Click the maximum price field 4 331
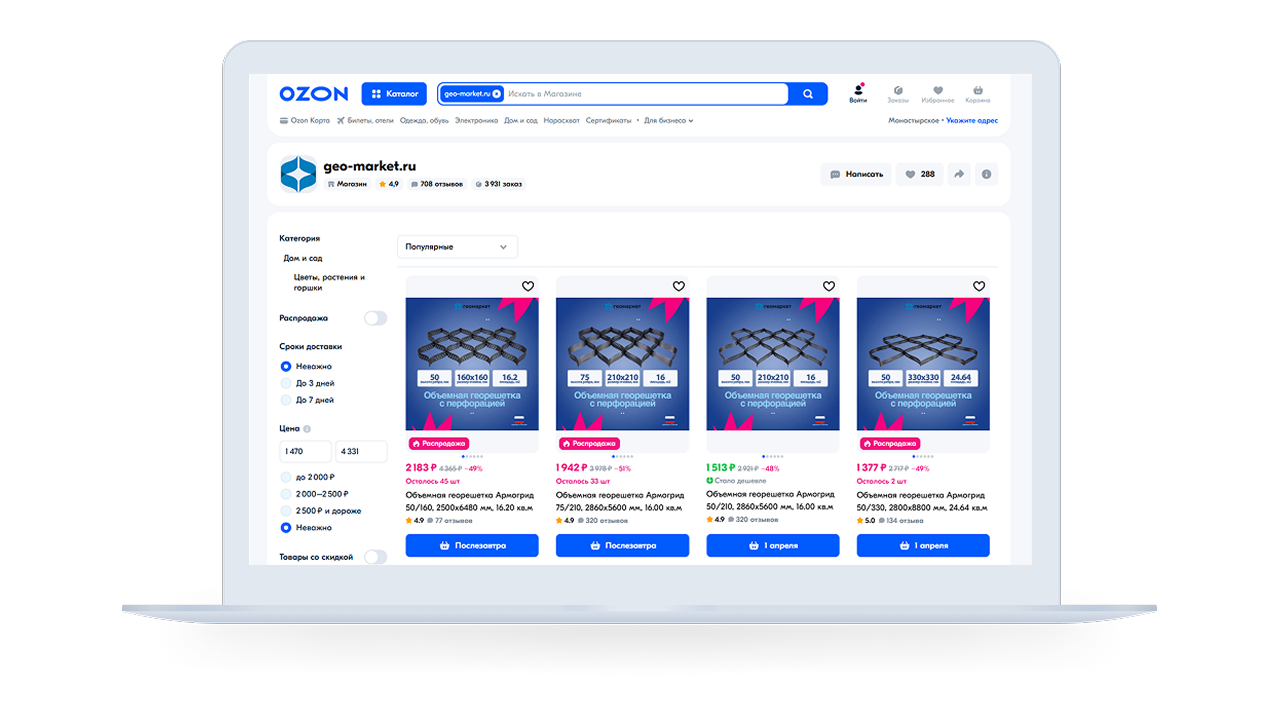Viewport: 1280px width, 720px height. 361,452
